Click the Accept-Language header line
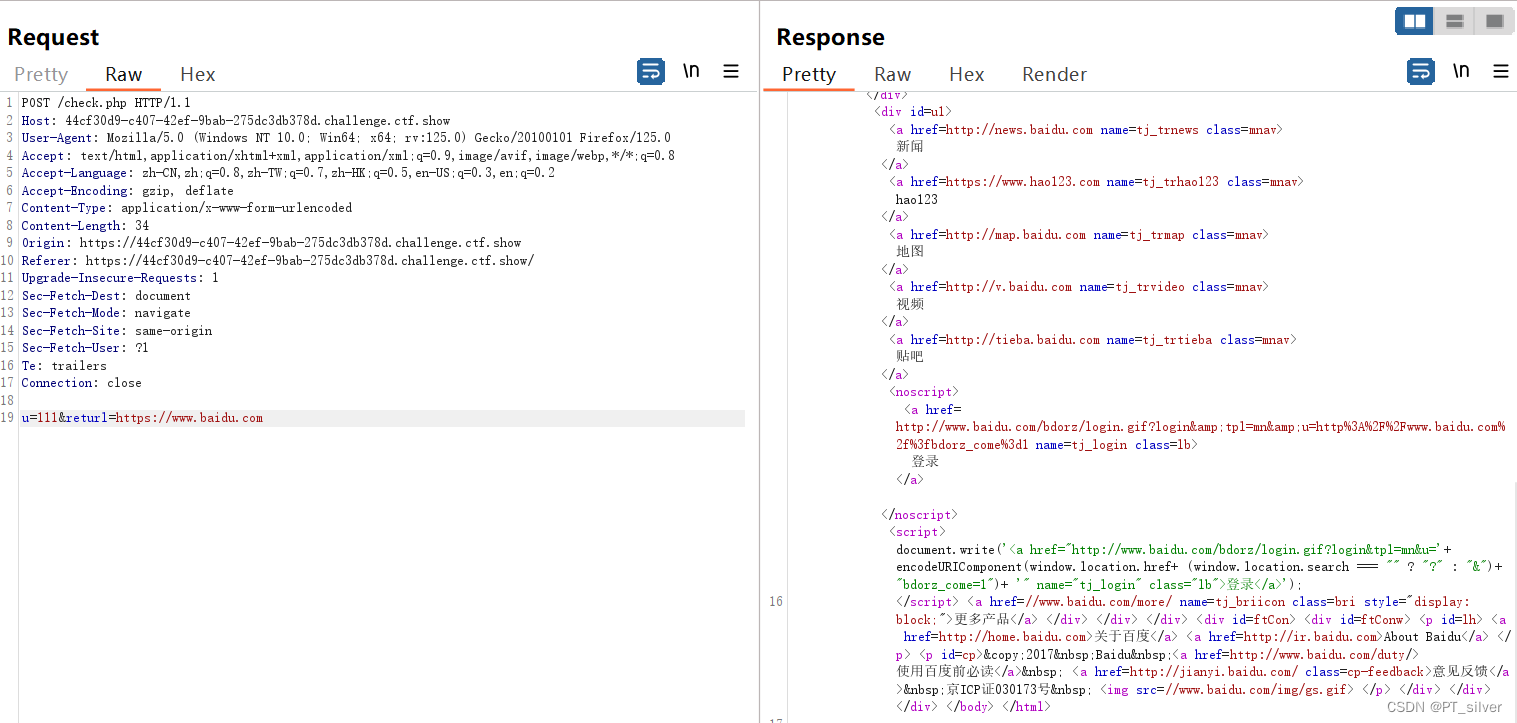 (288, 173)
